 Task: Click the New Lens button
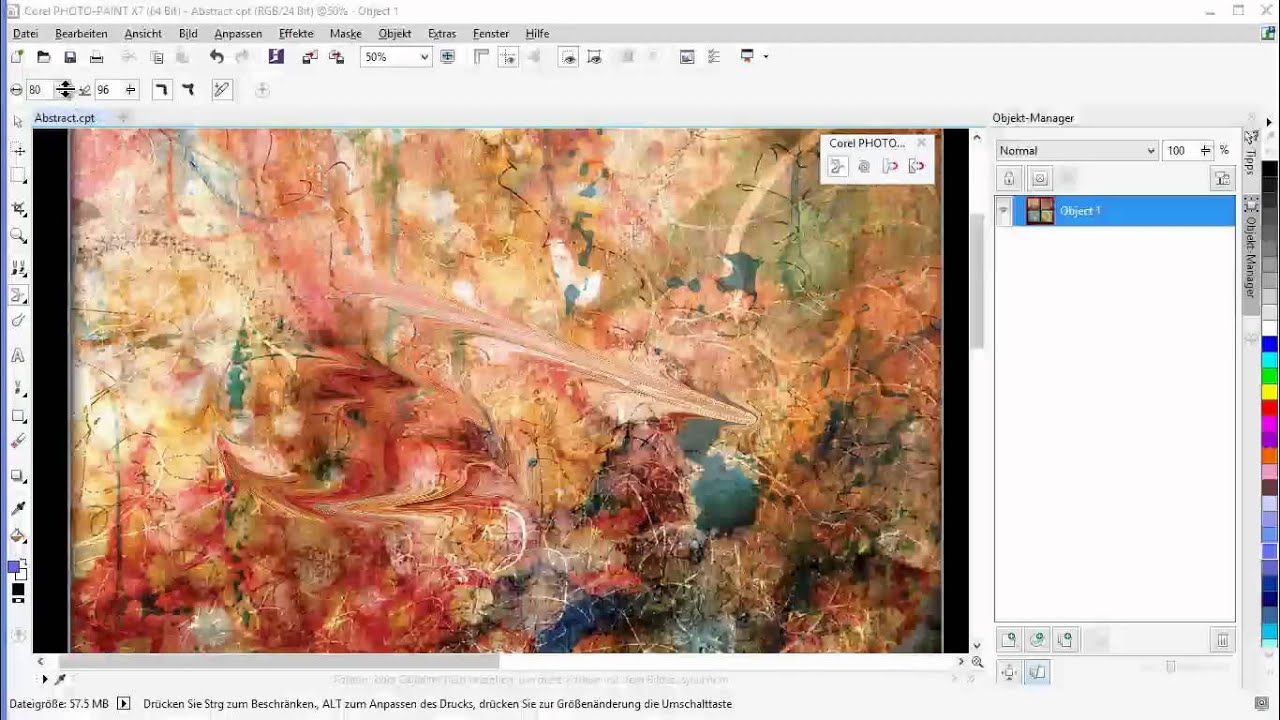tap(1037, 639)
